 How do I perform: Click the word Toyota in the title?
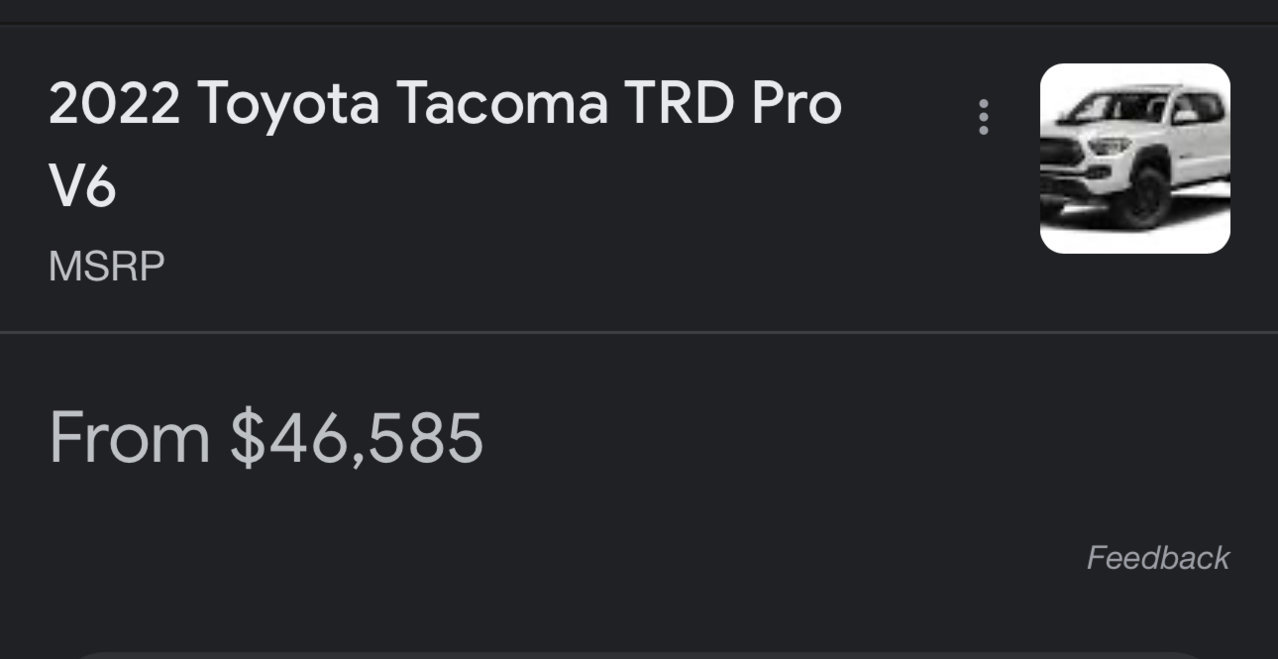click(288, 103)
